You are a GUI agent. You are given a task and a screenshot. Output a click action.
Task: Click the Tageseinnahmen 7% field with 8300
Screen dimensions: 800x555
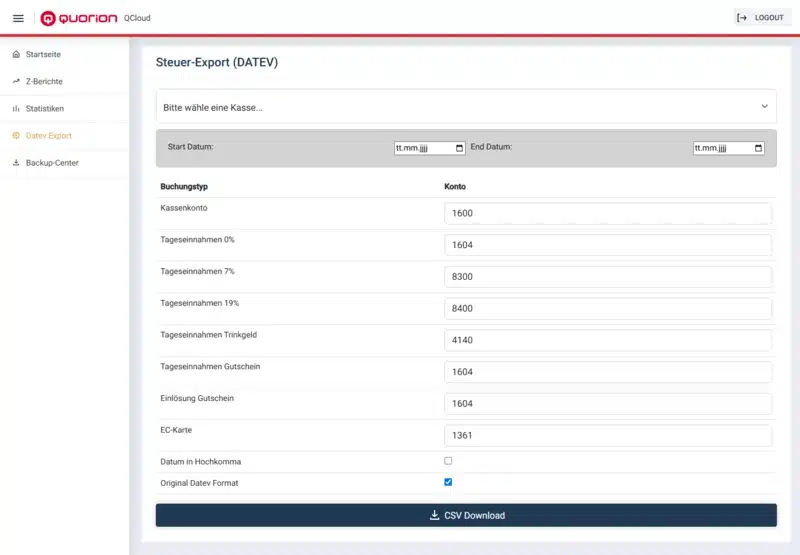pos(608,276)
